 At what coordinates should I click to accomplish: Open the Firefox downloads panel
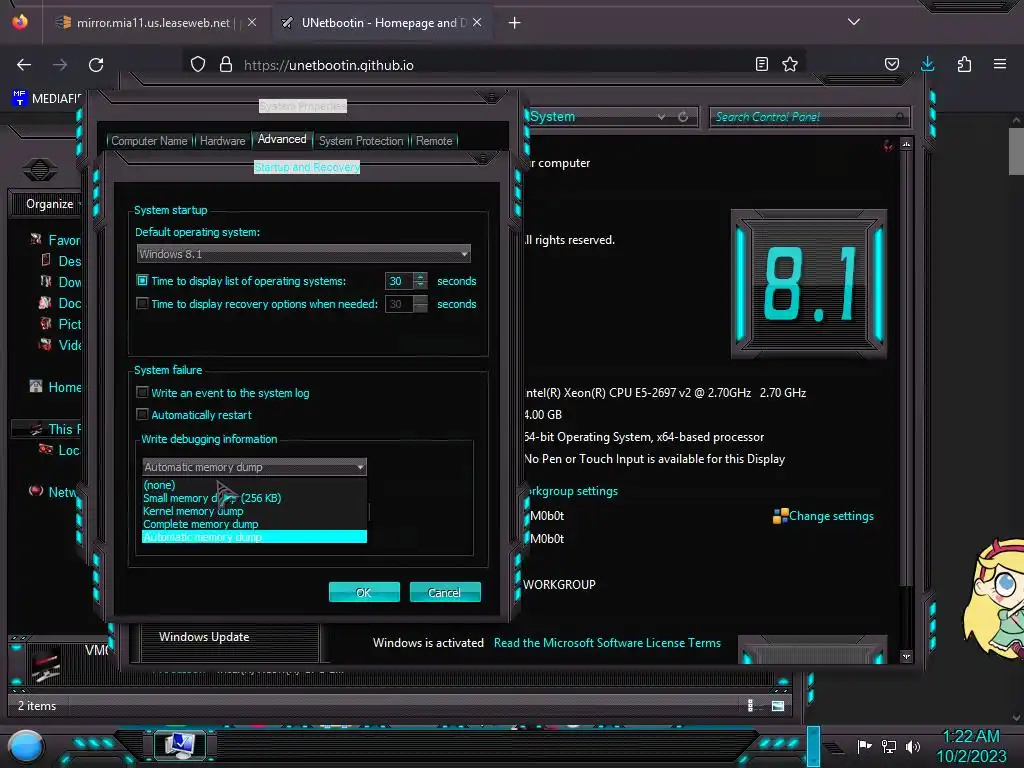pyautogui.click(x=927, y=64)
